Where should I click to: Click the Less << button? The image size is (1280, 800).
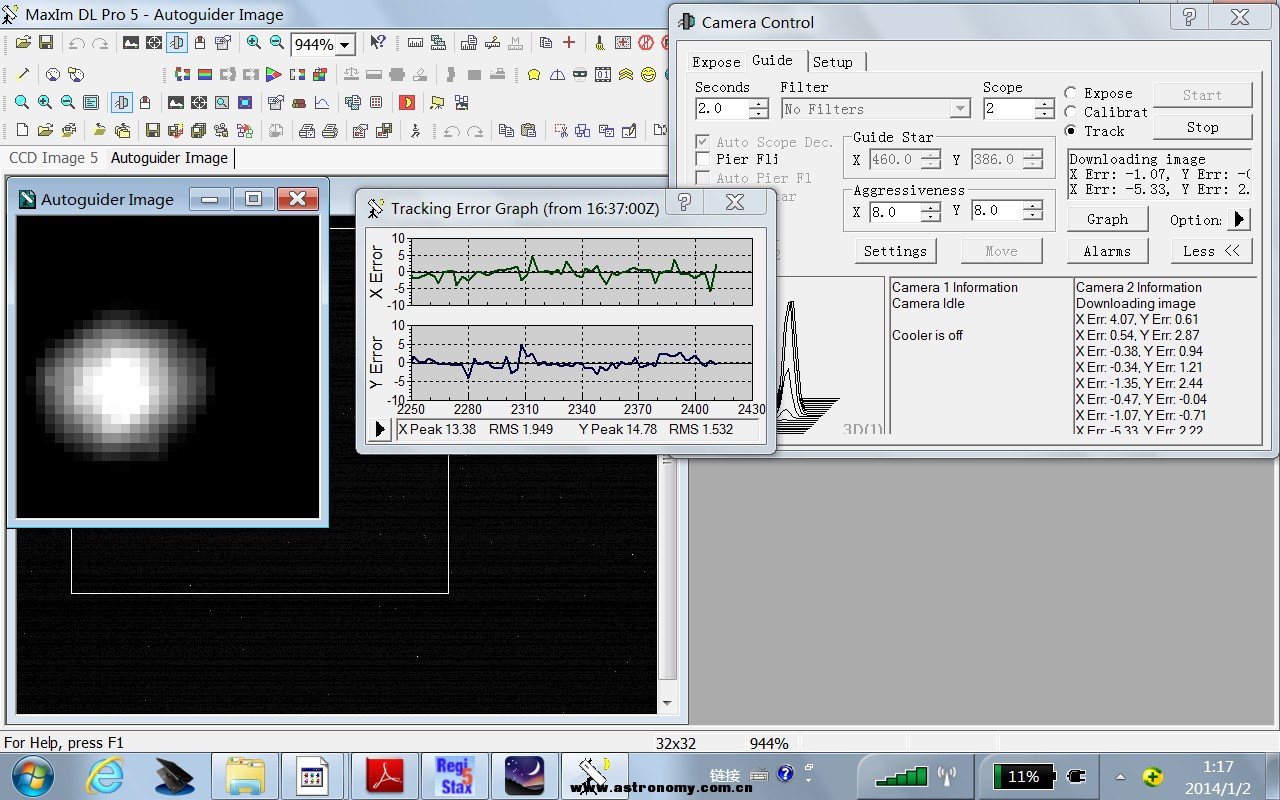(1211, 251)
